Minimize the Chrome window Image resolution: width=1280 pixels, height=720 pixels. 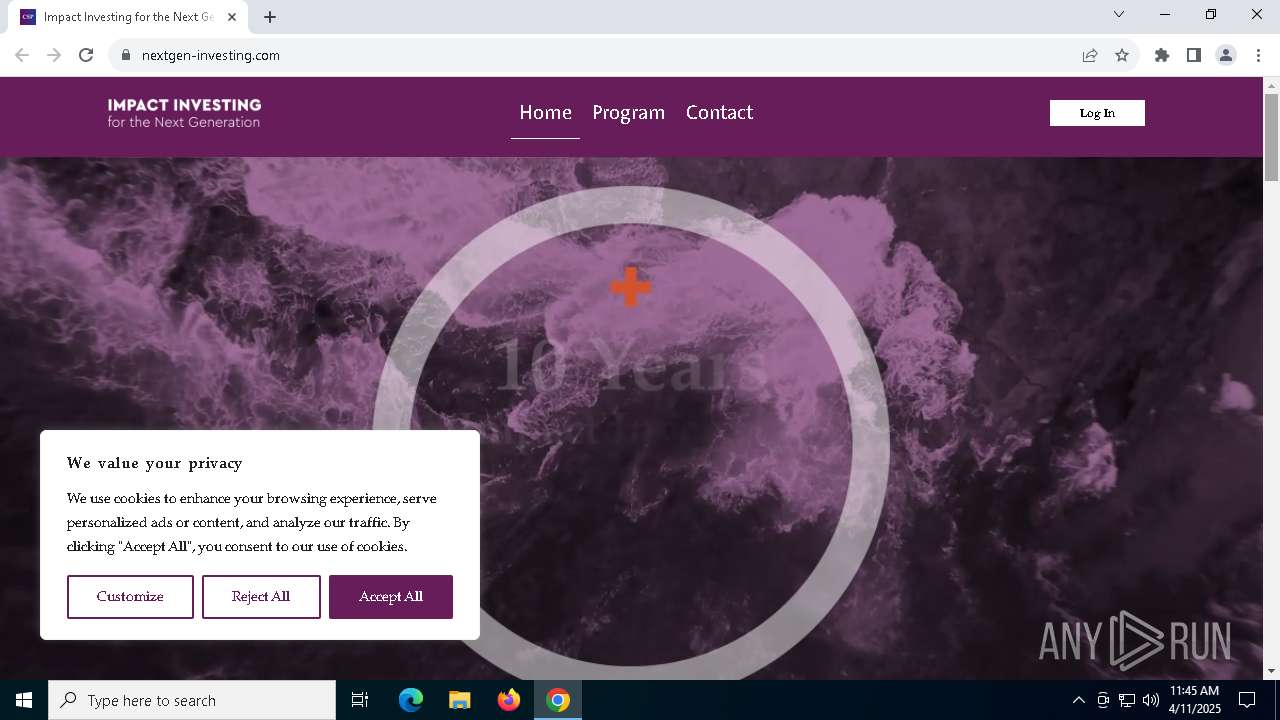[1165, 14]
